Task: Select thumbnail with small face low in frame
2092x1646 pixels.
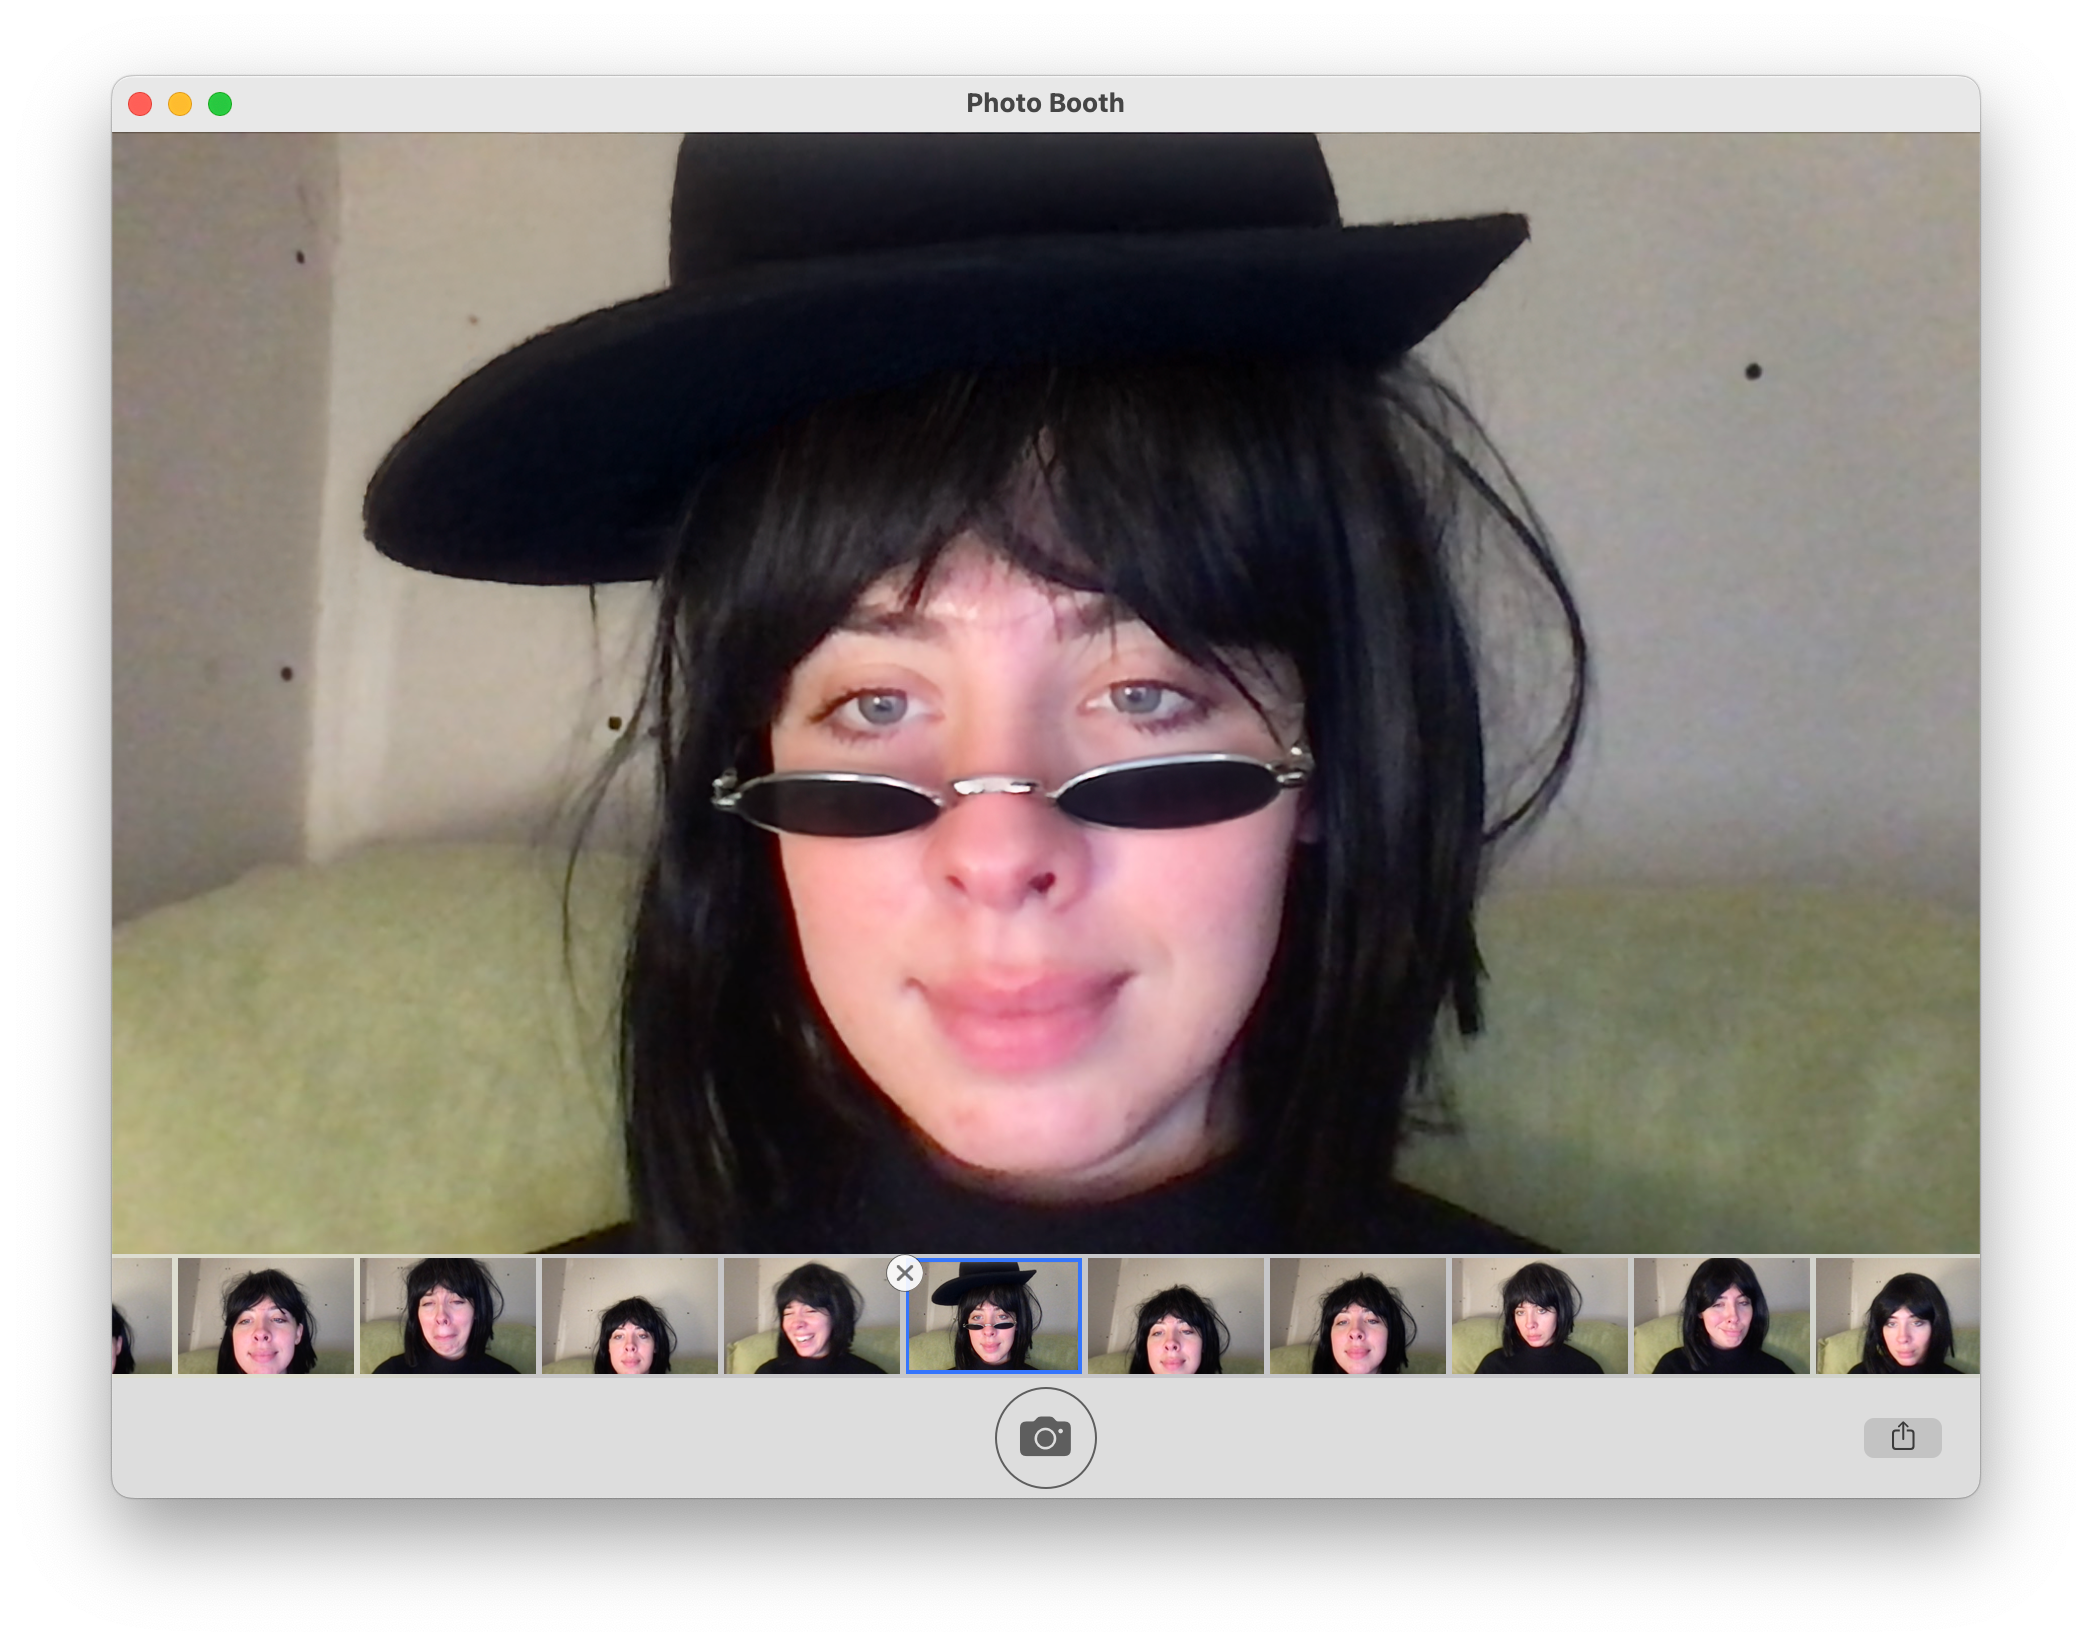Action: pyautogui.click(x=629, y=1315)
